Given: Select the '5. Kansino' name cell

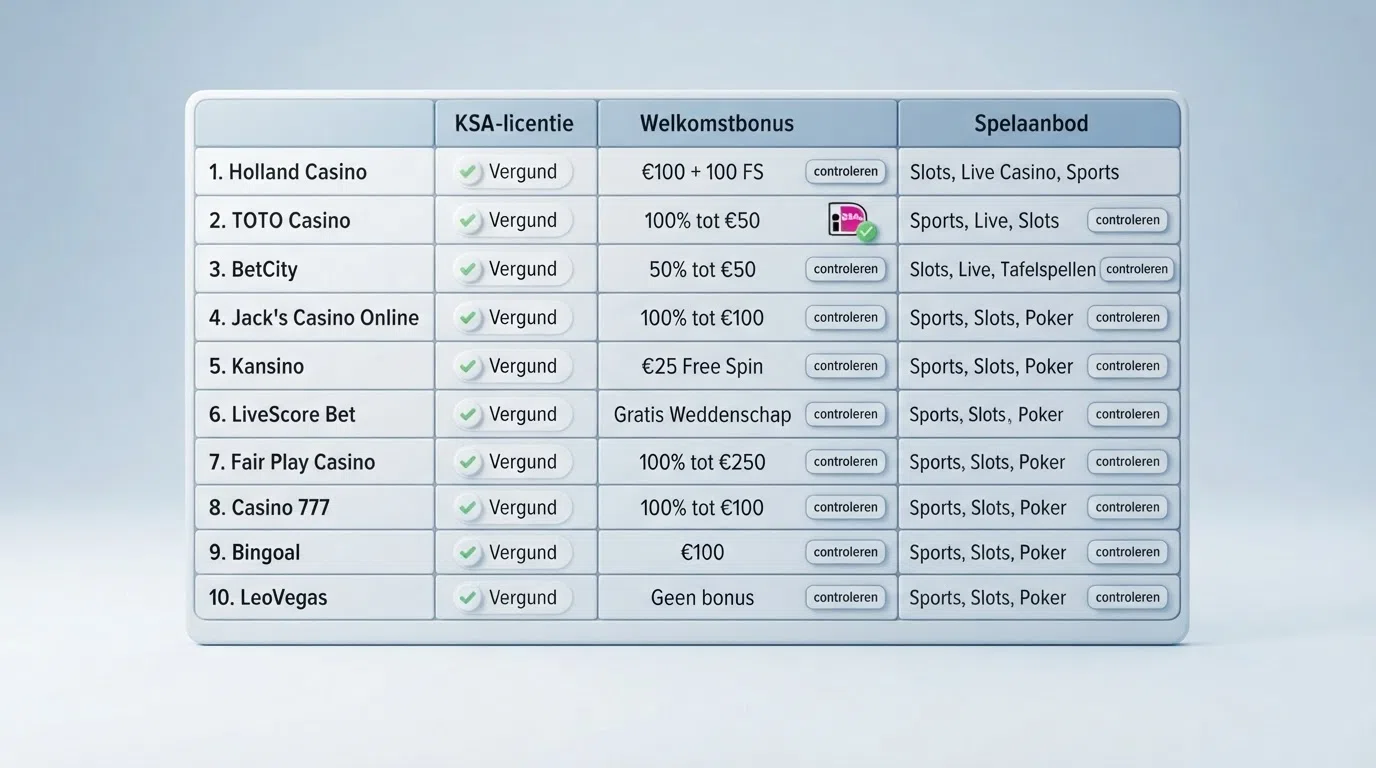Looking at the screenshot, I should pyautogui.click(x=314, y=366).
